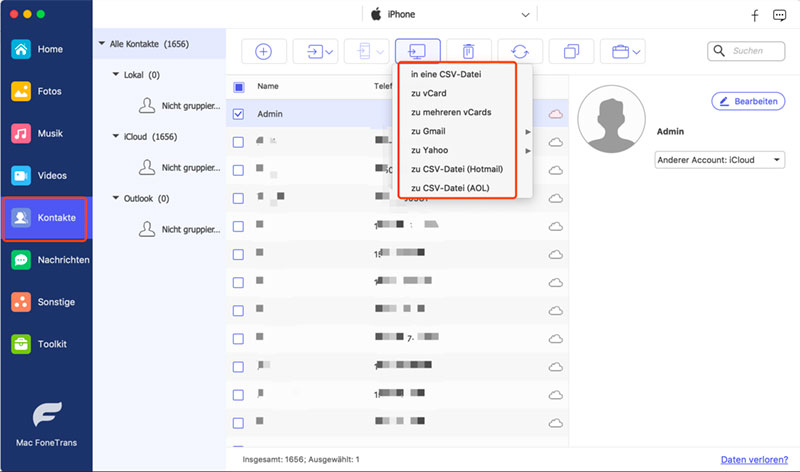800x472 pixels.
Task: Select 'Nicht gruppier...' under iCloud
Action: [179, 167]
